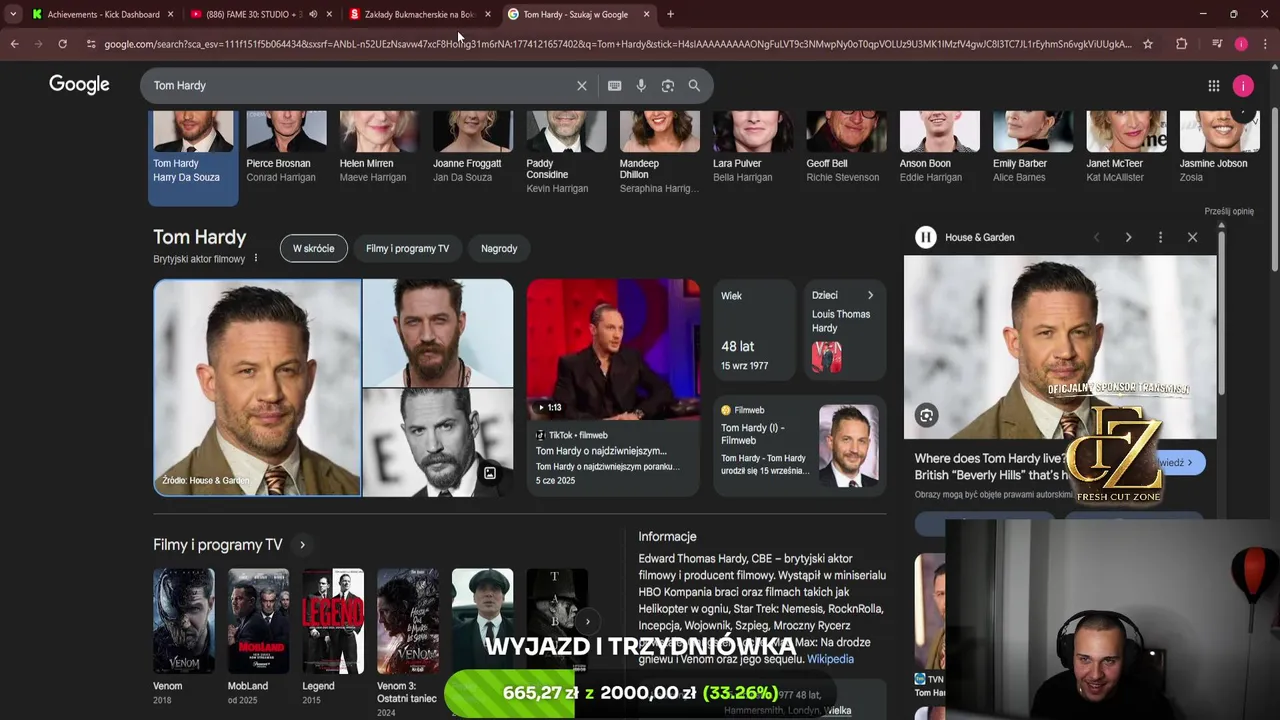Select the Tom Hardy cast card
The height and width of the screenshot is (720, 1280).
(x=193, y=157)
